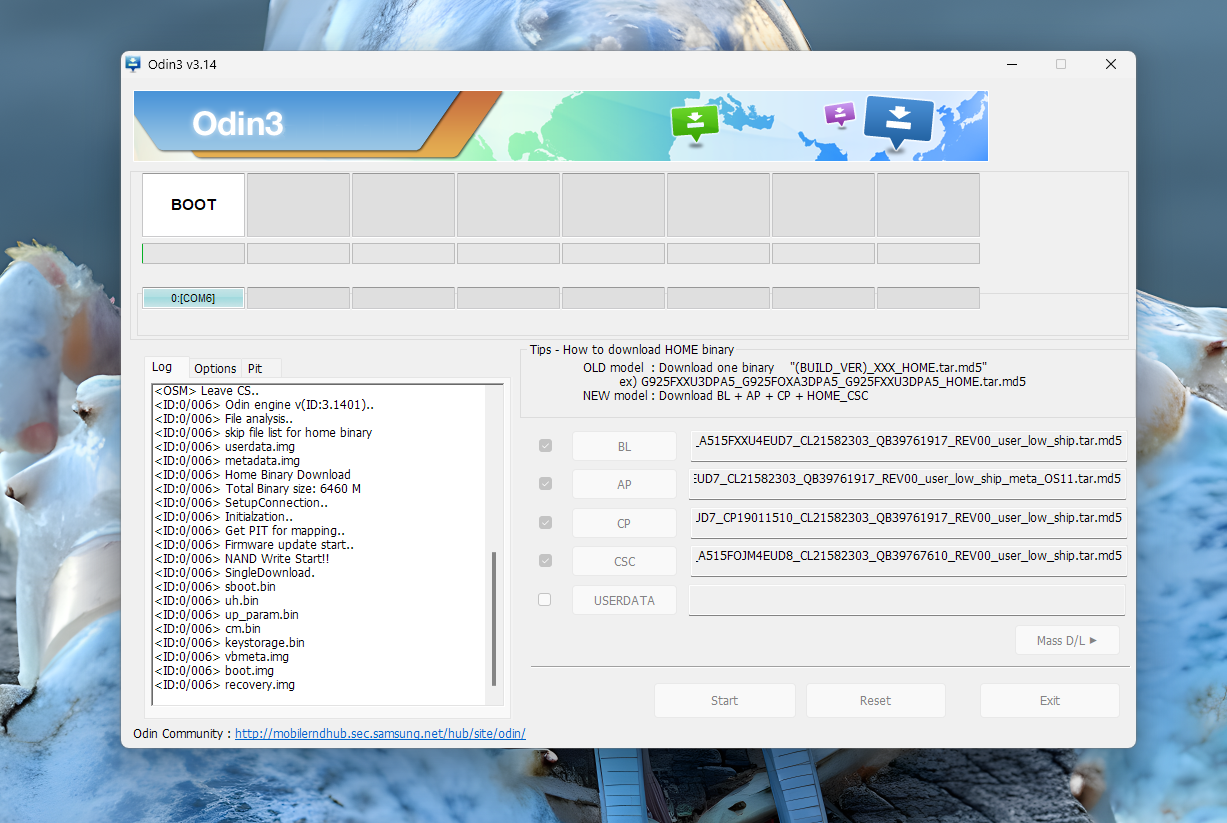
Task: Click log line 'up_param.bin'
Action: coord(226,615)
